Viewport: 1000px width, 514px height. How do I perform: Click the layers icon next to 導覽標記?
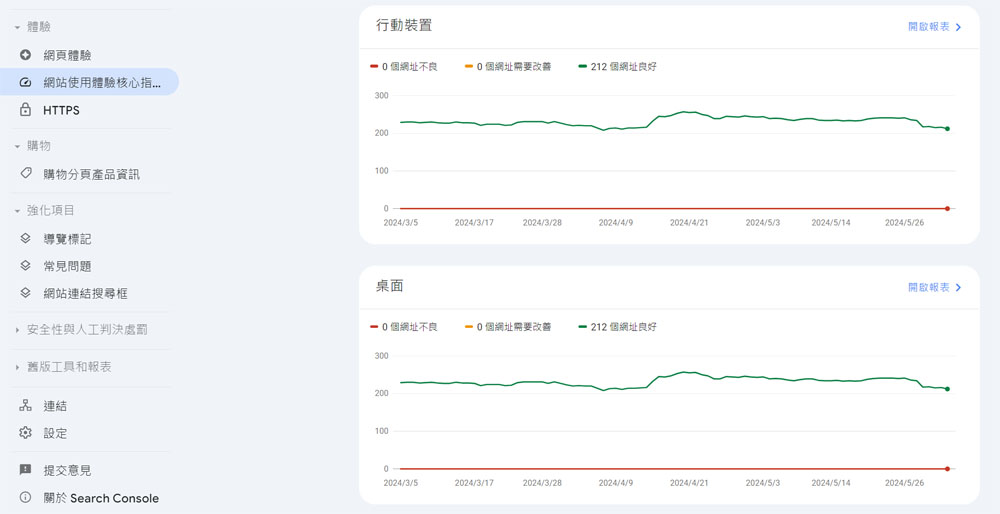[26, 239]
